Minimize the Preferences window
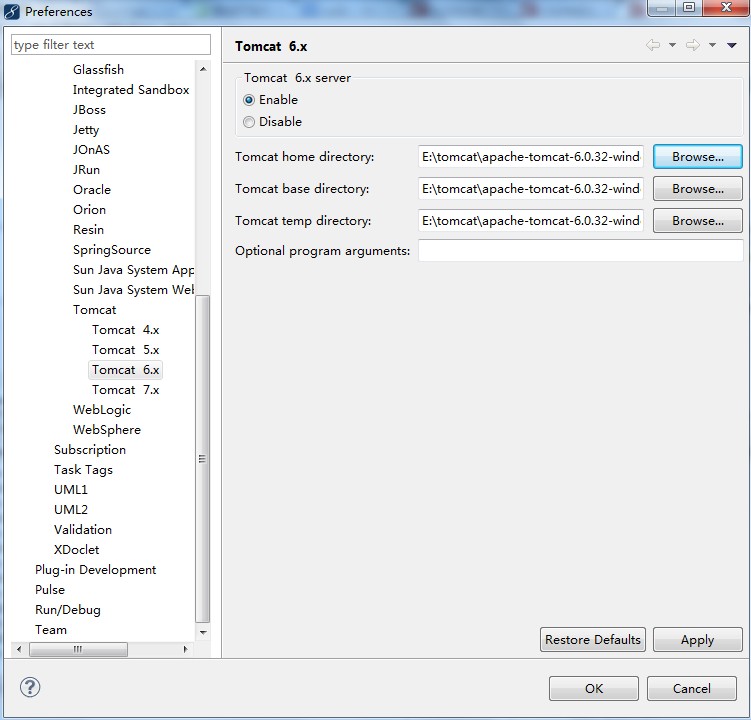 click(x=662, y=7)
